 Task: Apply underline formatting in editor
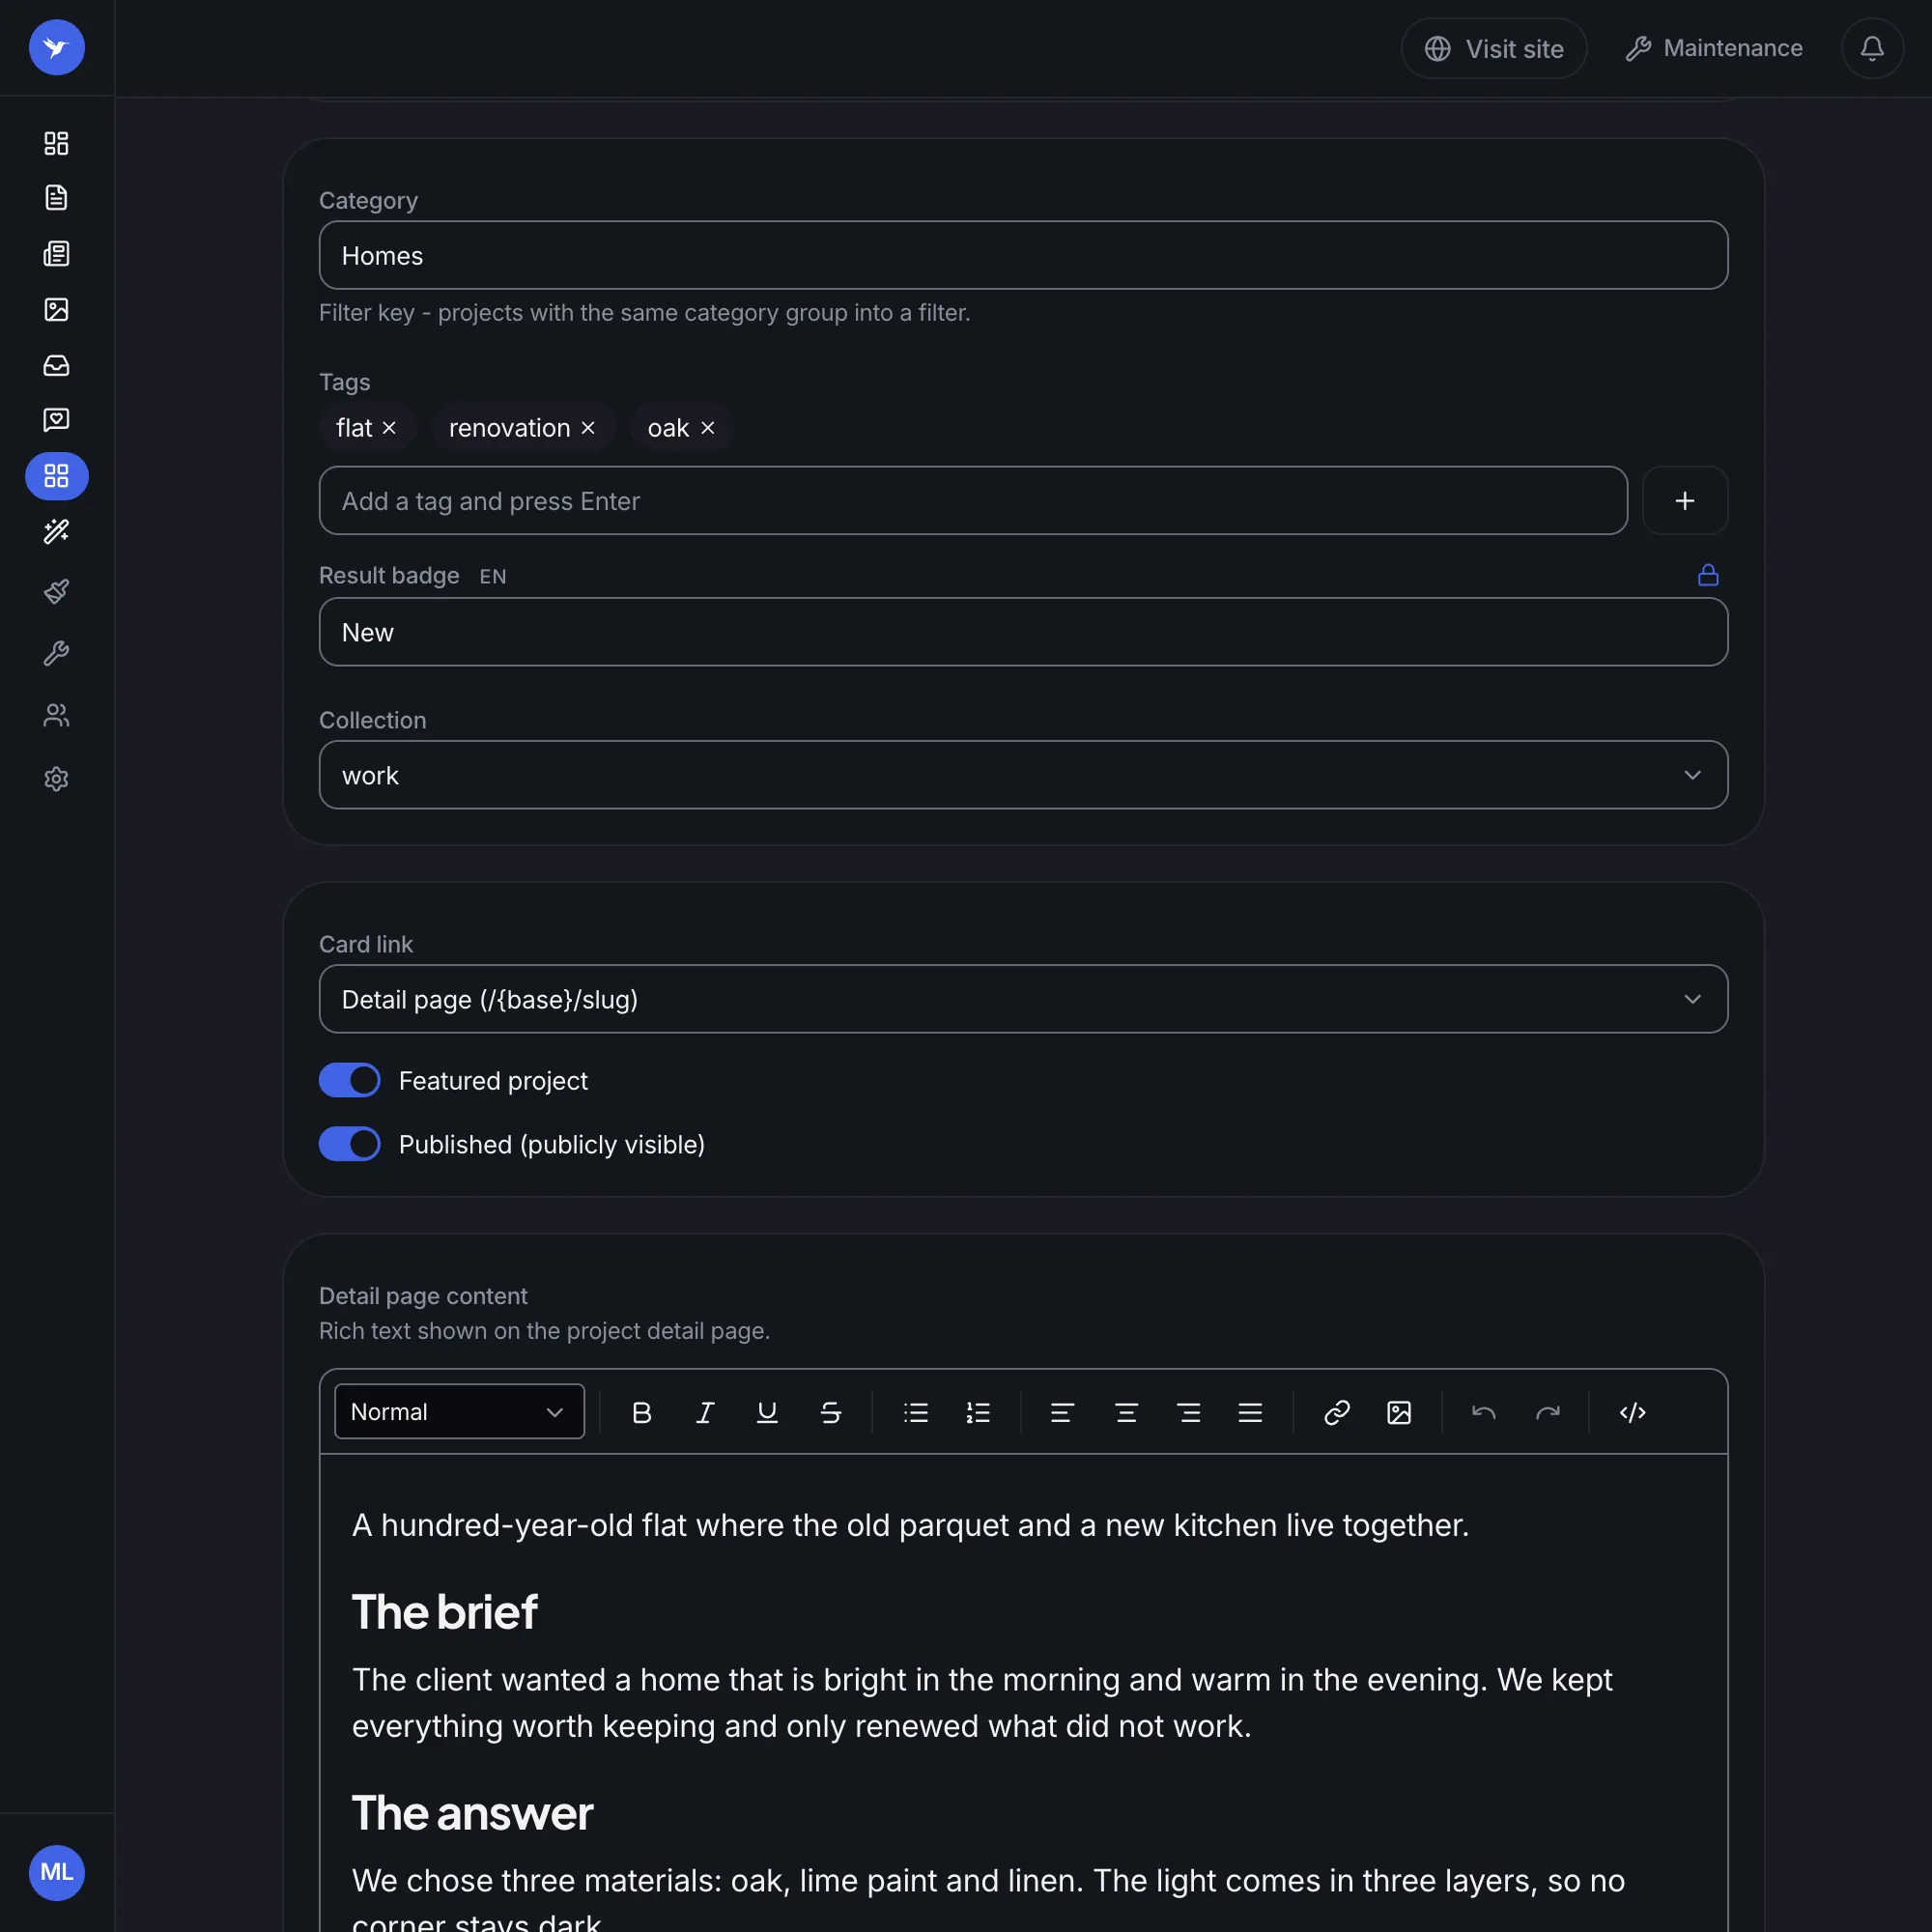click(767, 1412)
